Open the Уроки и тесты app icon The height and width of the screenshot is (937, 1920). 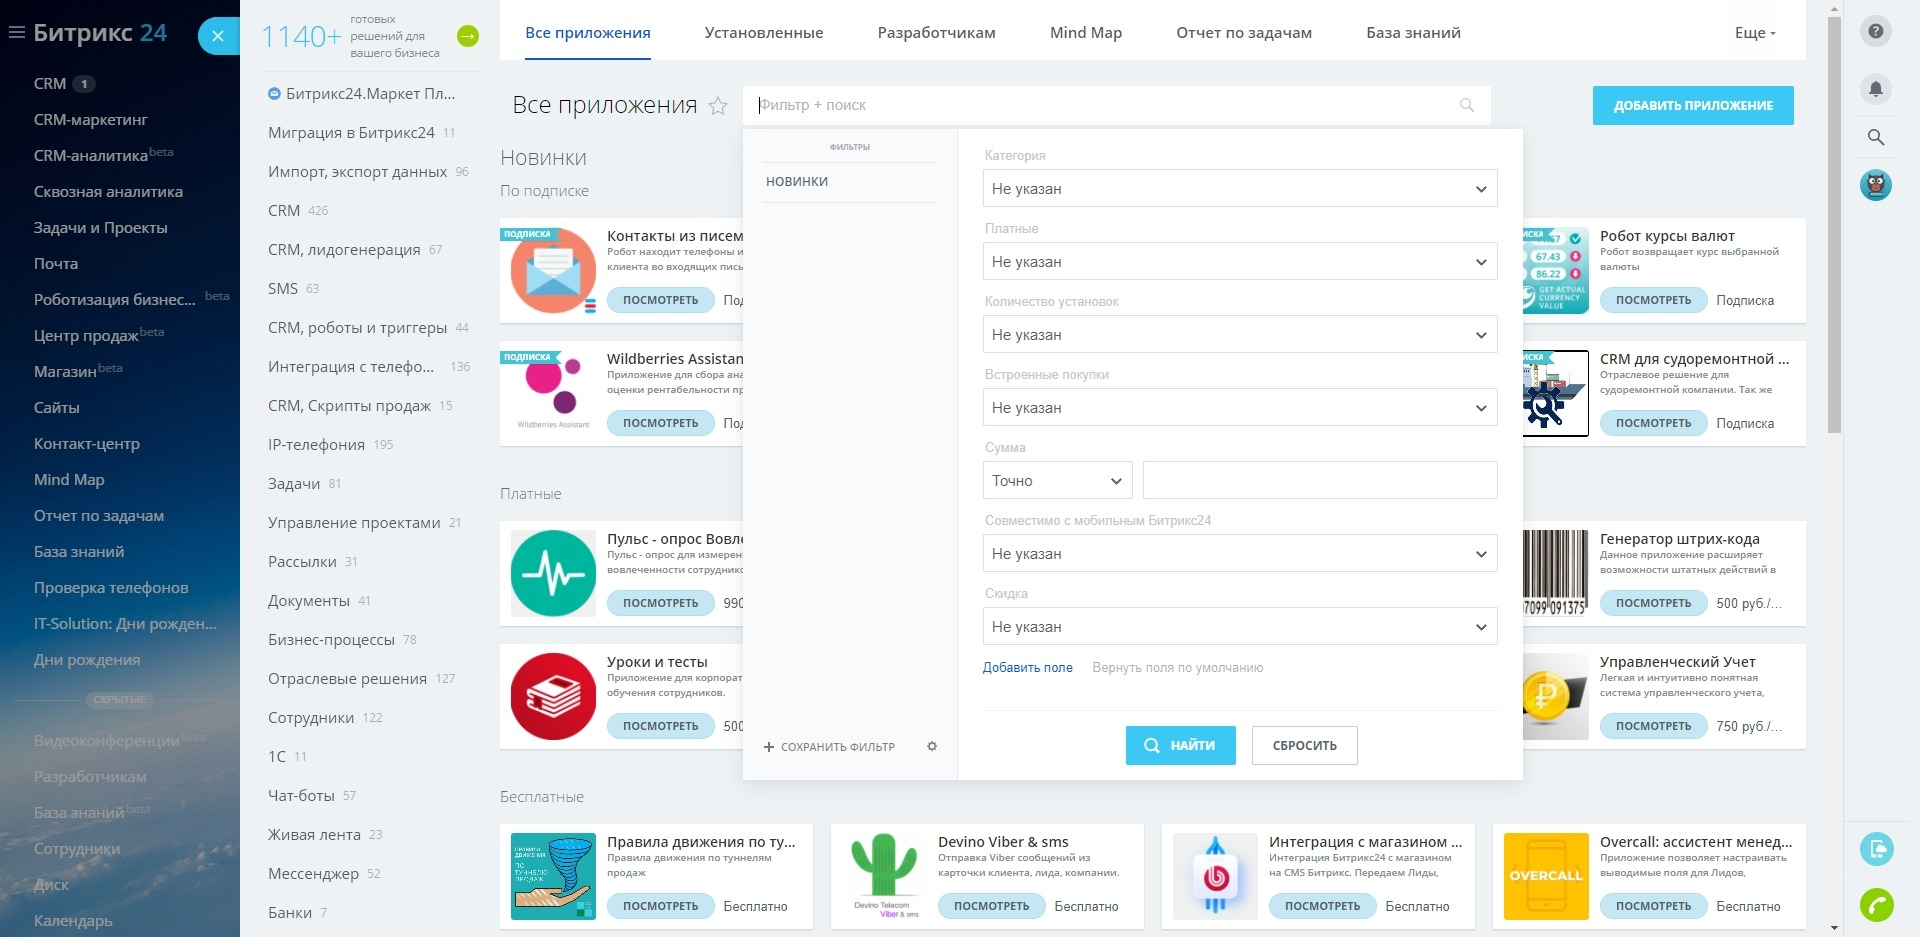[x=553, y=696]
